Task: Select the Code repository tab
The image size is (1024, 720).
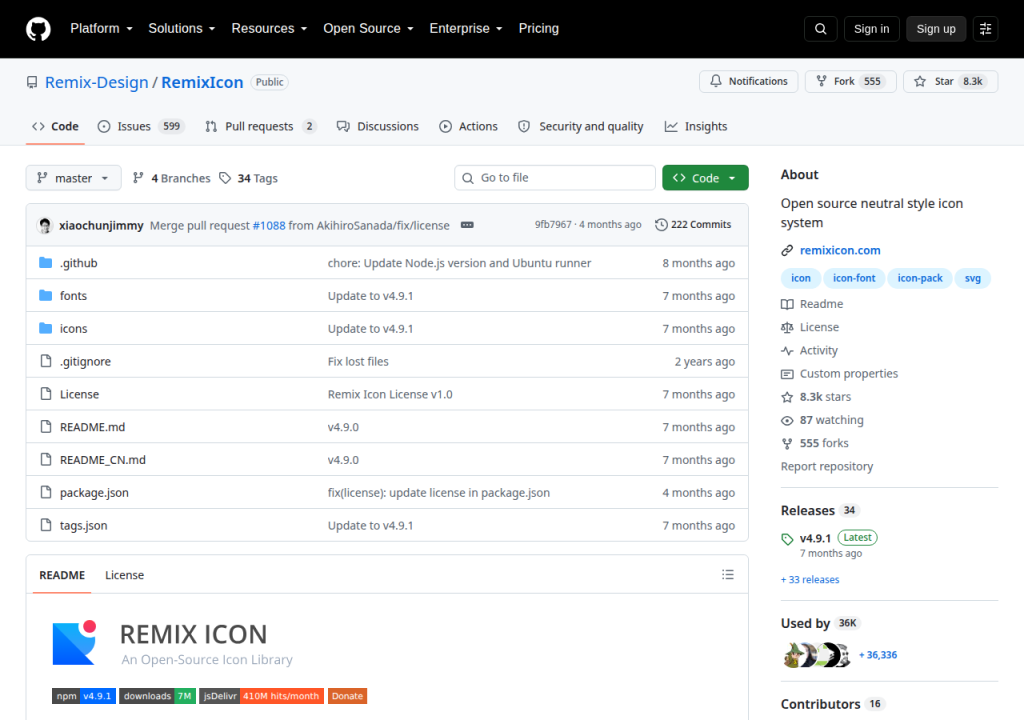Action: pyautogui.click(x=56, y=127)
